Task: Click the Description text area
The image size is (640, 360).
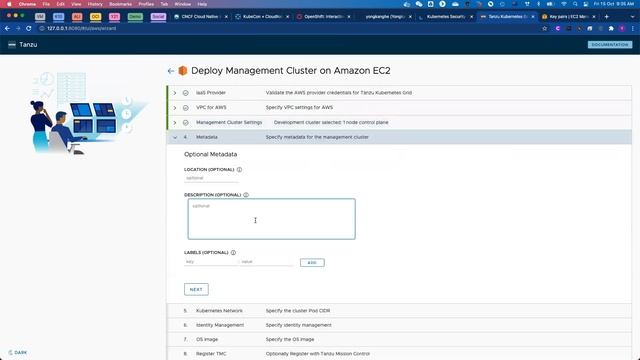Action: click(271, 219)
